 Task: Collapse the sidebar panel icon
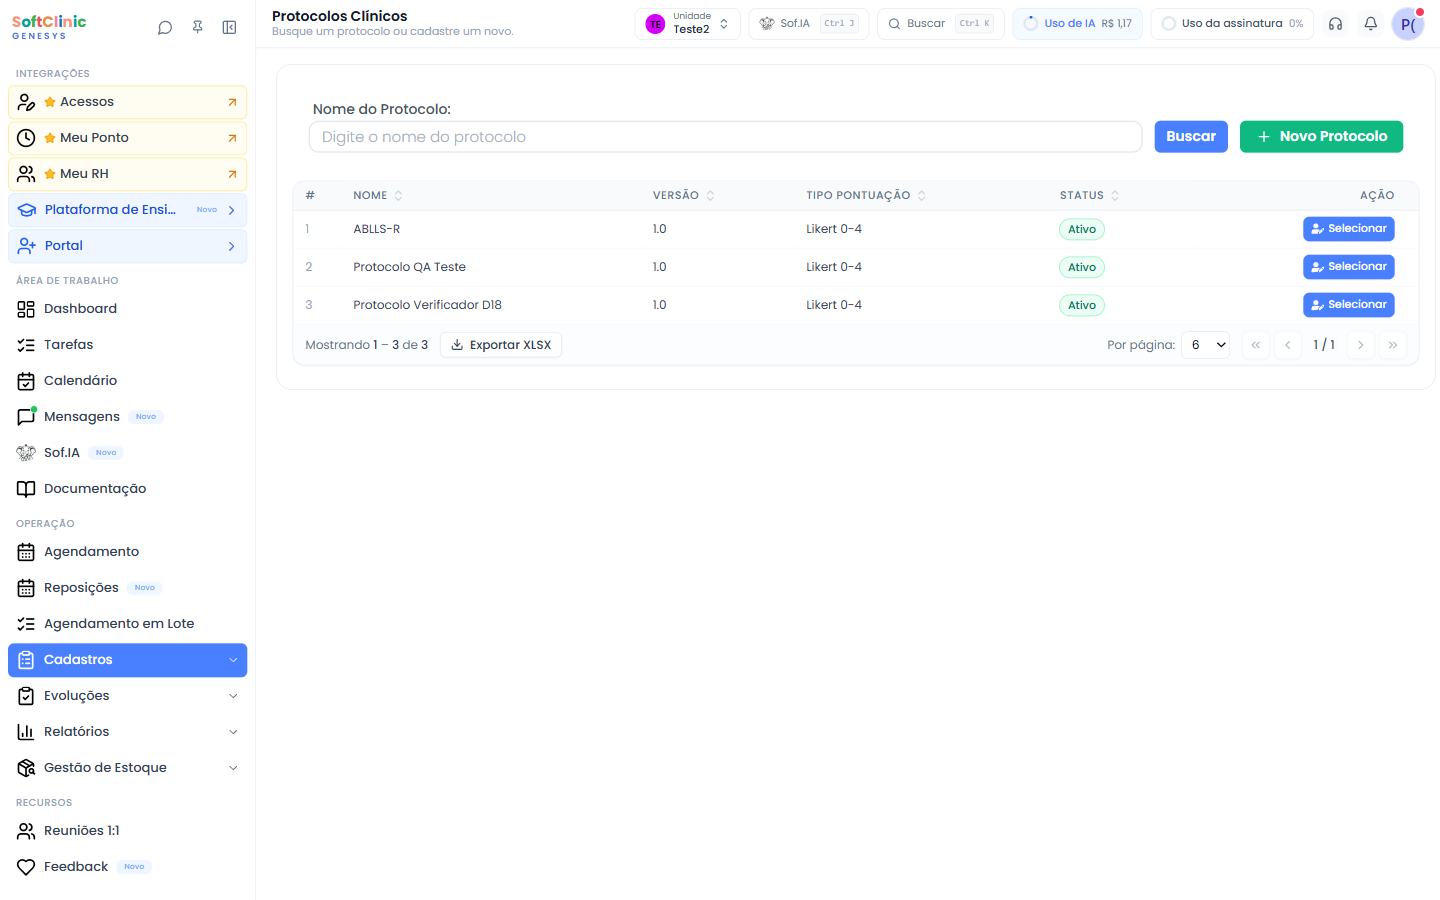point(230,28)
